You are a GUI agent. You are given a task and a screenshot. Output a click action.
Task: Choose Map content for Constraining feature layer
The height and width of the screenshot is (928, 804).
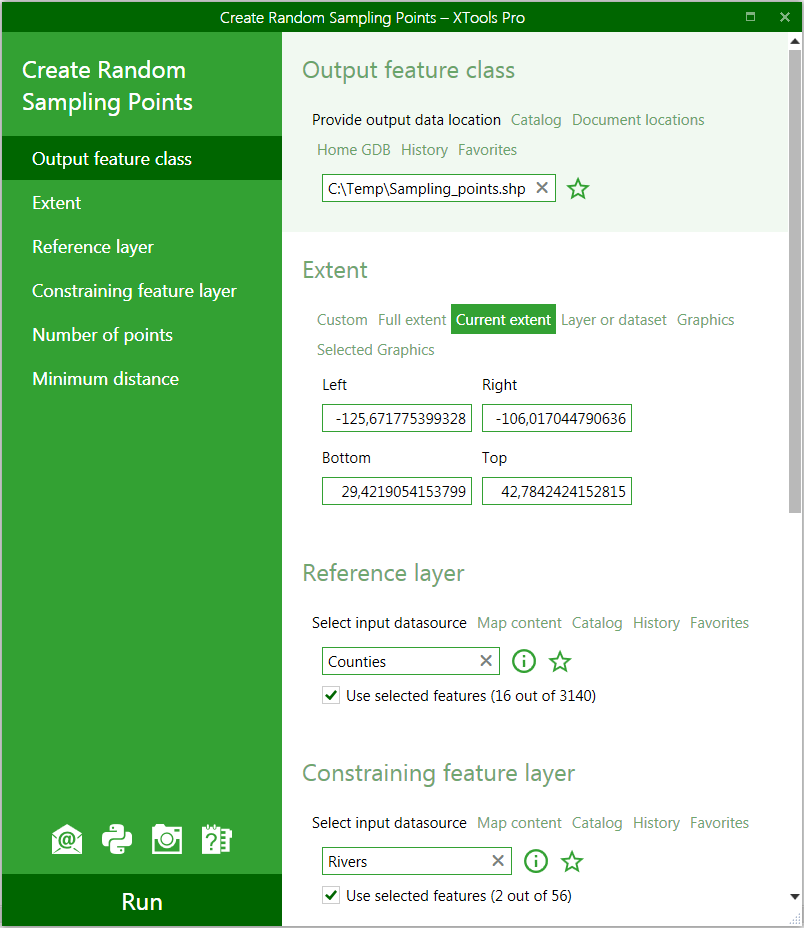point(519,823)
